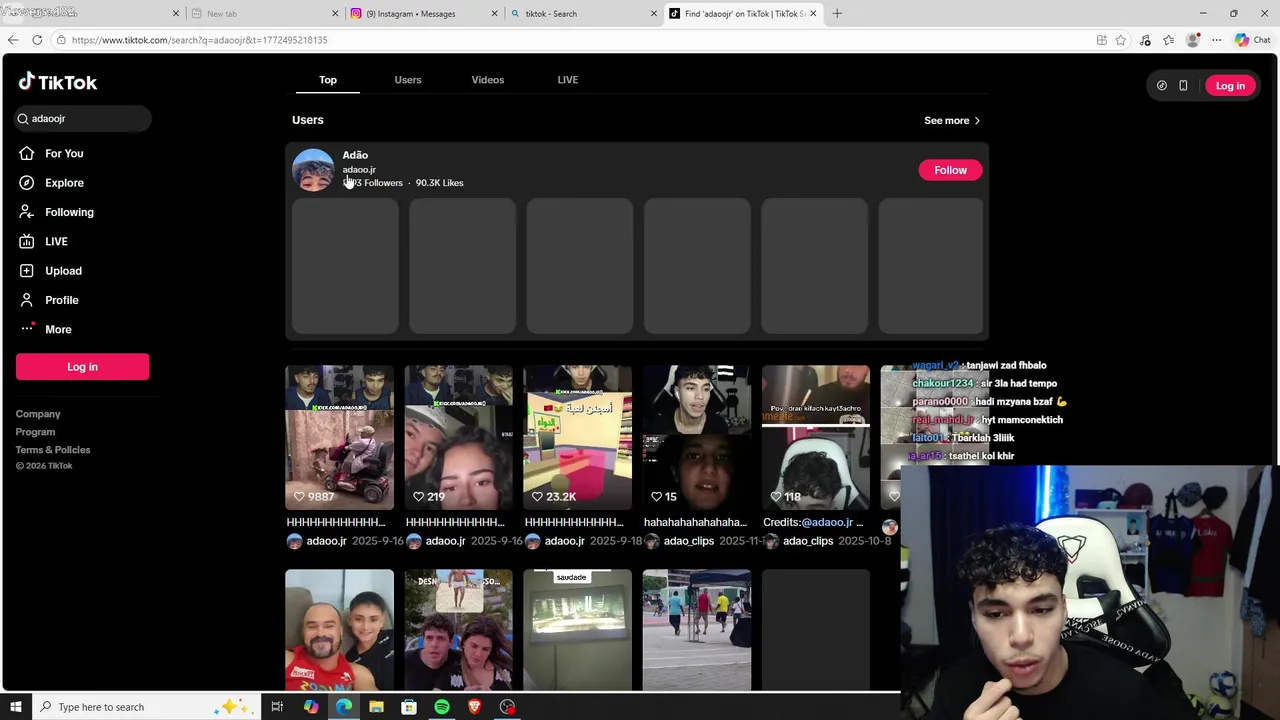Open the More menu in sidebar
Viewport: 1280px width, 720px height.
pos(58,329)
